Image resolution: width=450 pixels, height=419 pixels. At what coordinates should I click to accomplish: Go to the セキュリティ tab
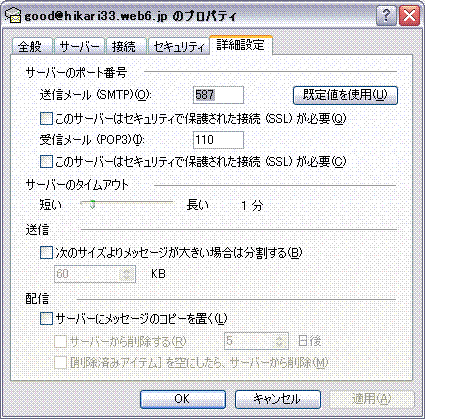[x=178, y=46]
